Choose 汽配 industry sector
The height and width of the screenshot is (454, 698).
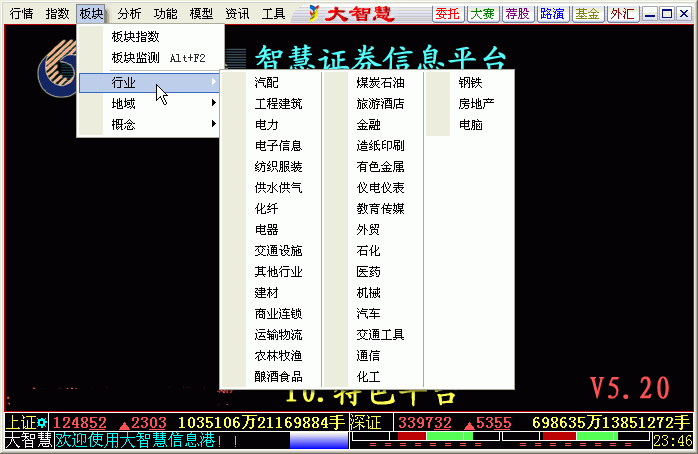271,83
